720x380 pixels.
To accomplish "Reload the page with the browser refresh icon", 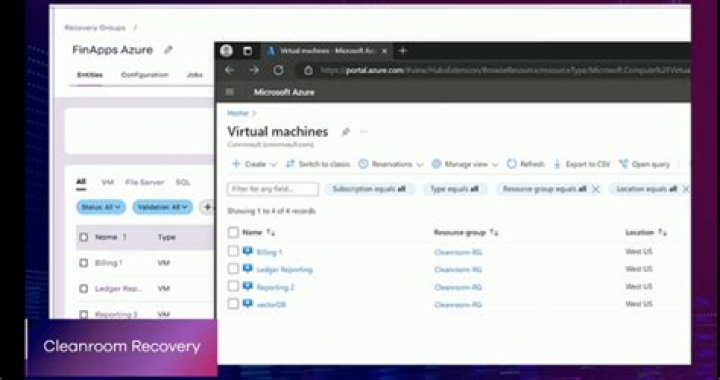I will 278,70.
